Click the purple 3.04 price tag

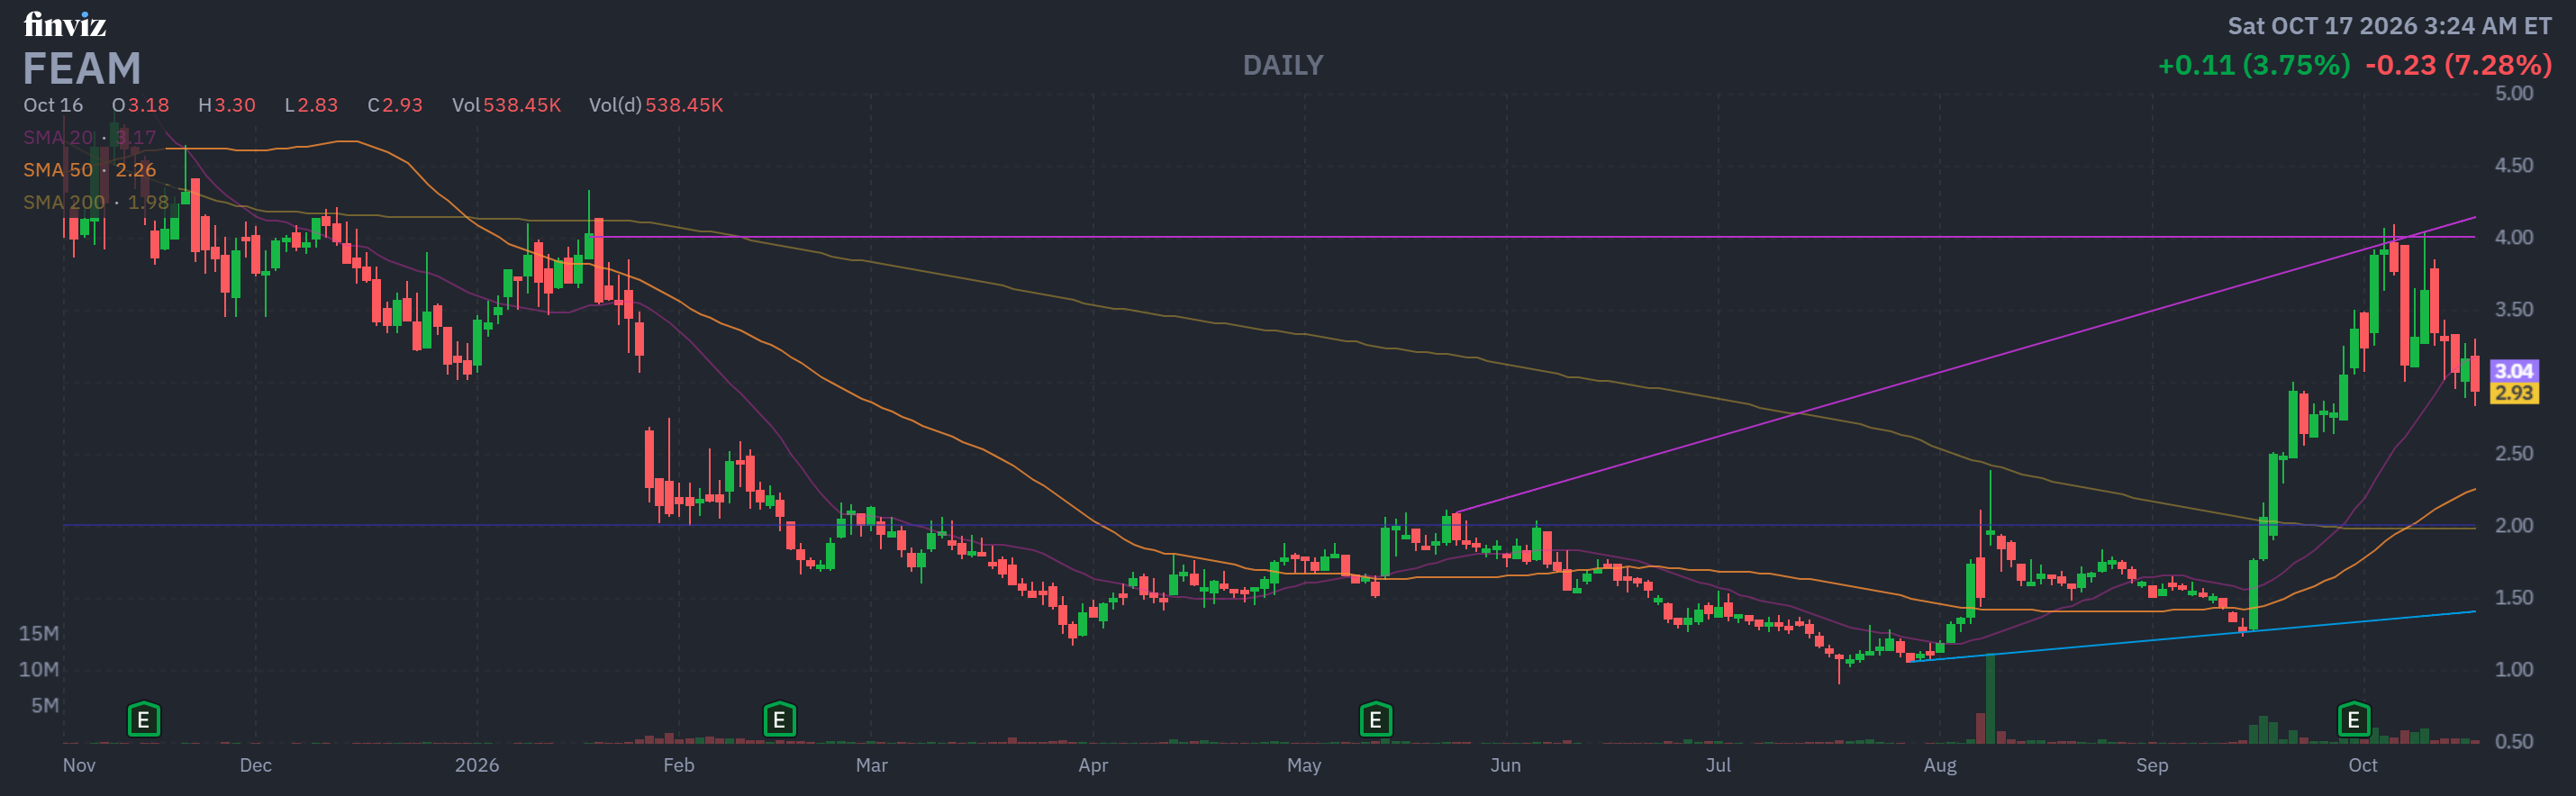(2513, 371)
